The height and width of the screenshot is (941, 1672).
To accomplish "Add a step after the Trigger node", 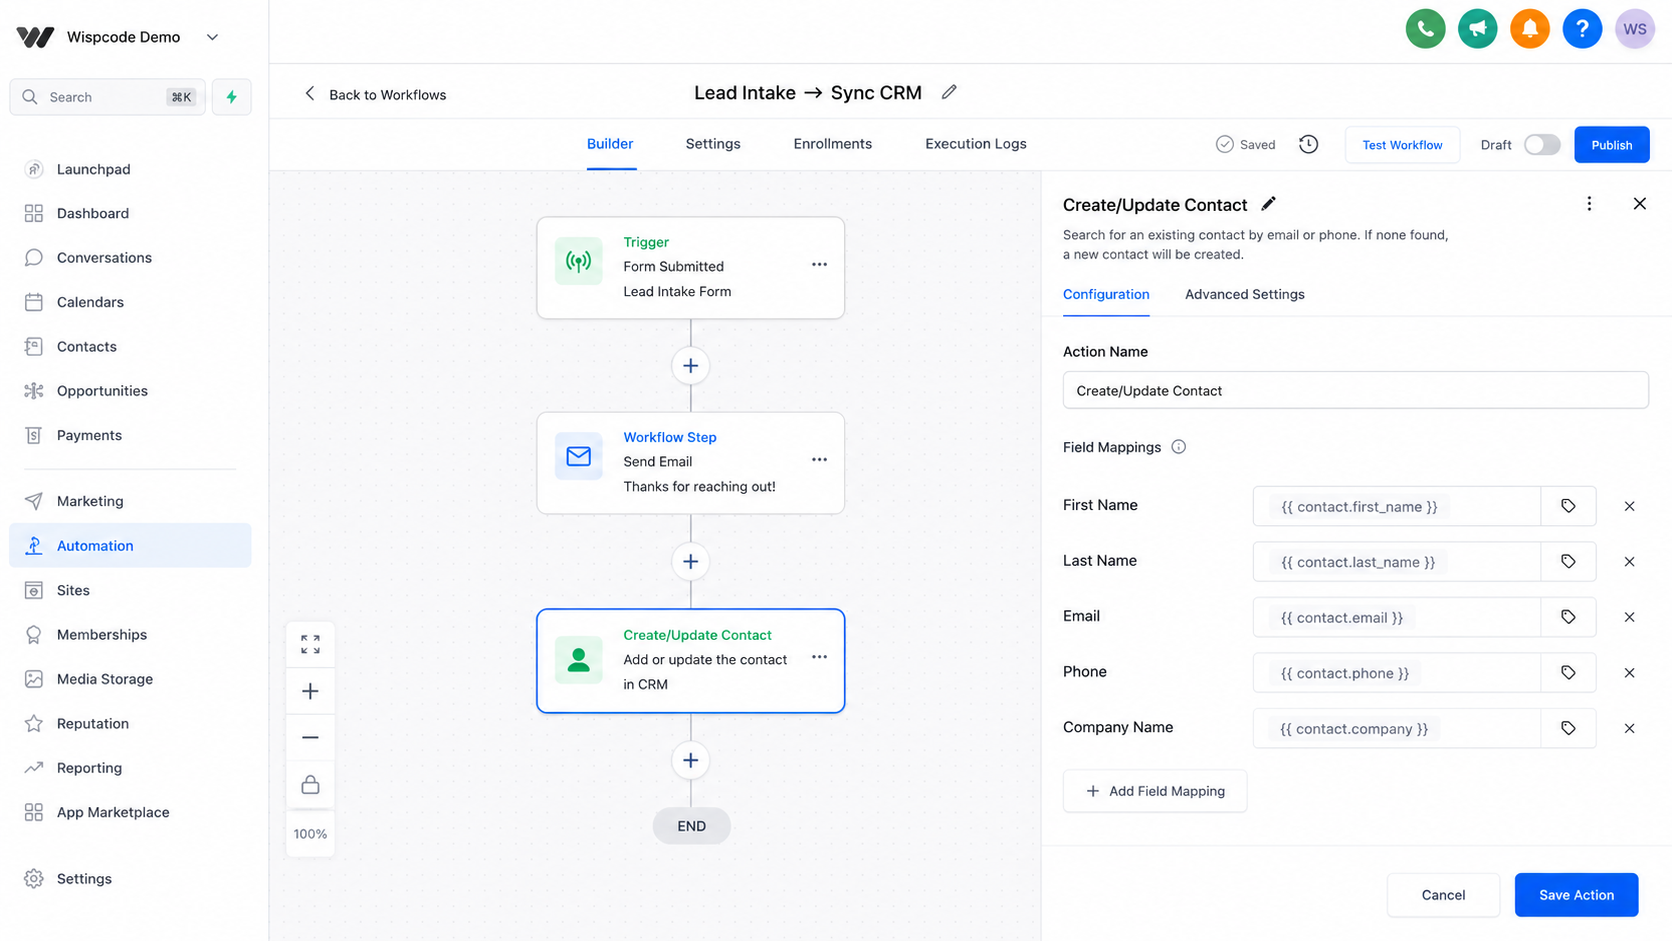I will coord(690,366).
